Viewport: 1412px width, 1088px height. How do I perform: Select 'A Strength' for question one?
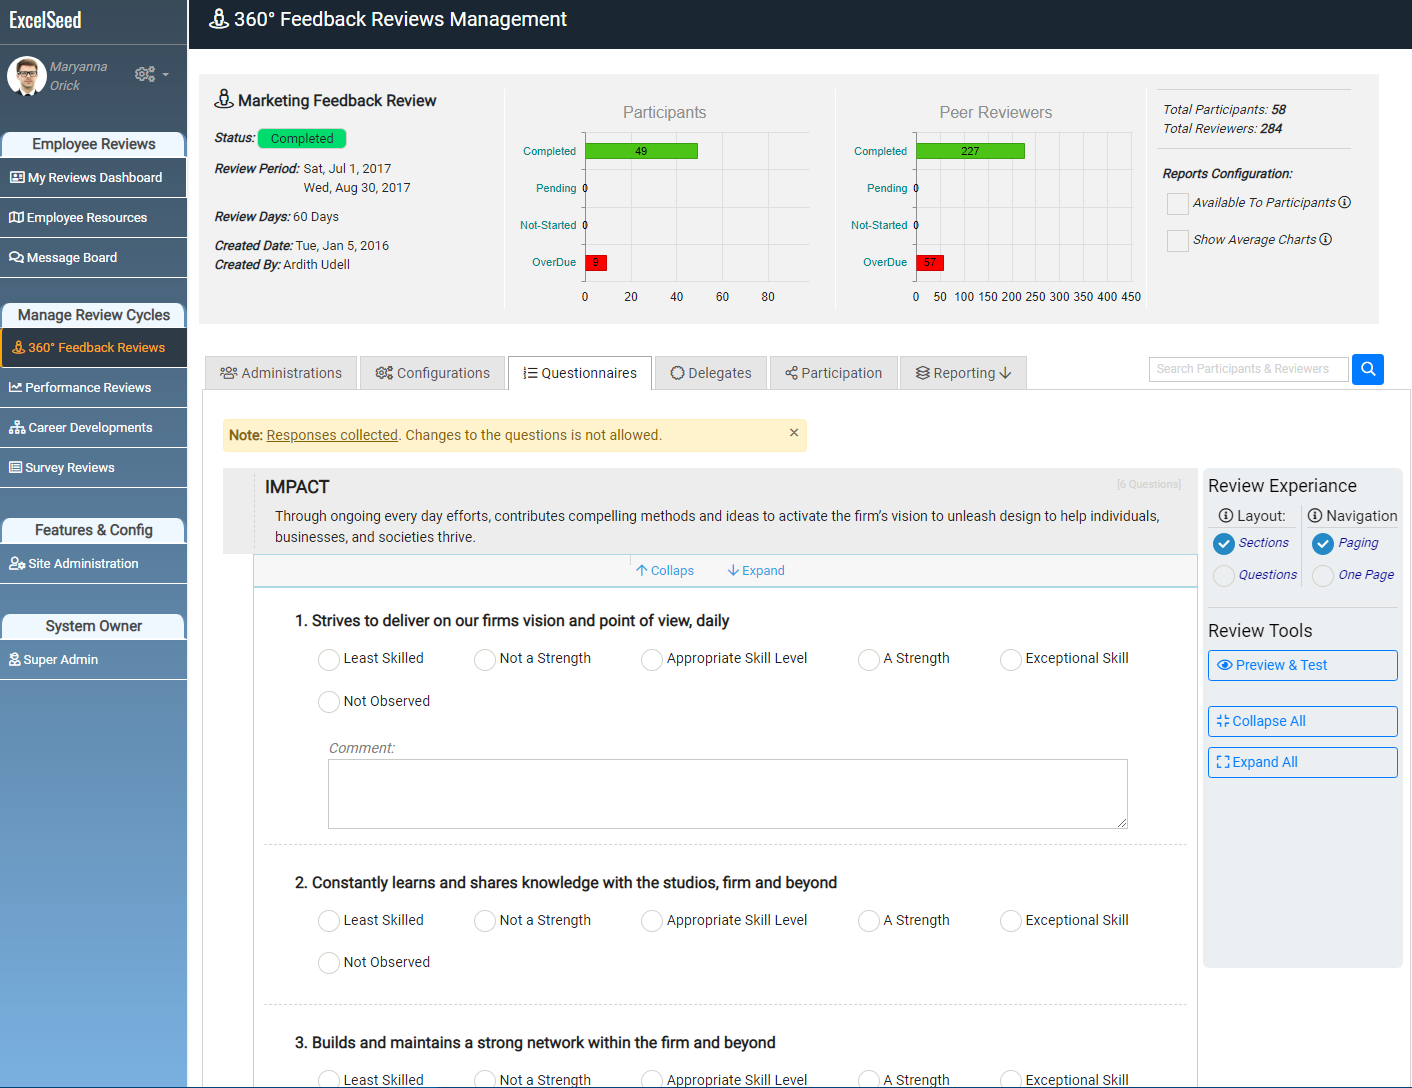point(867,659)
